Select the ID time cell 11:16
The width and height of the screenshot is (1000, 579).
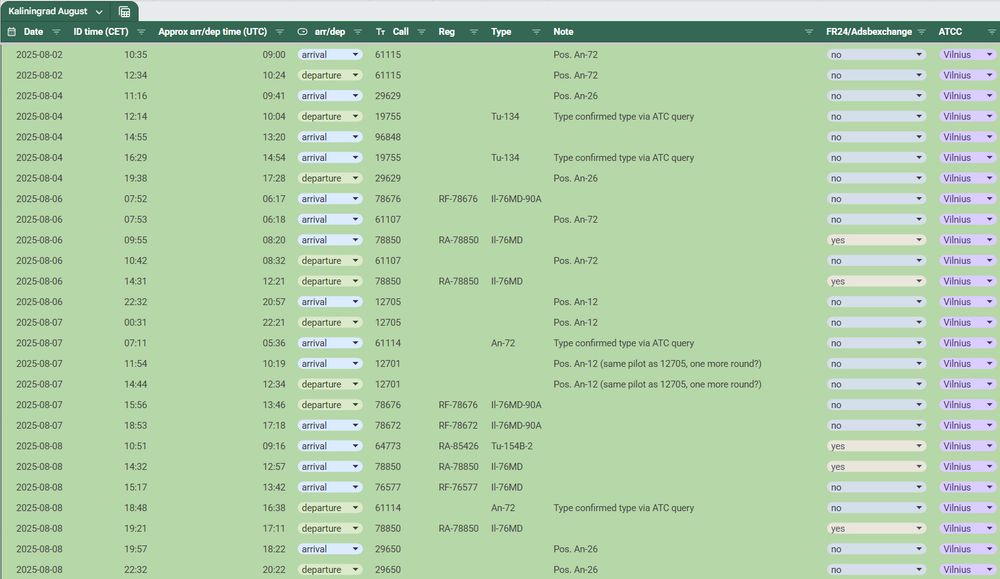135,96
